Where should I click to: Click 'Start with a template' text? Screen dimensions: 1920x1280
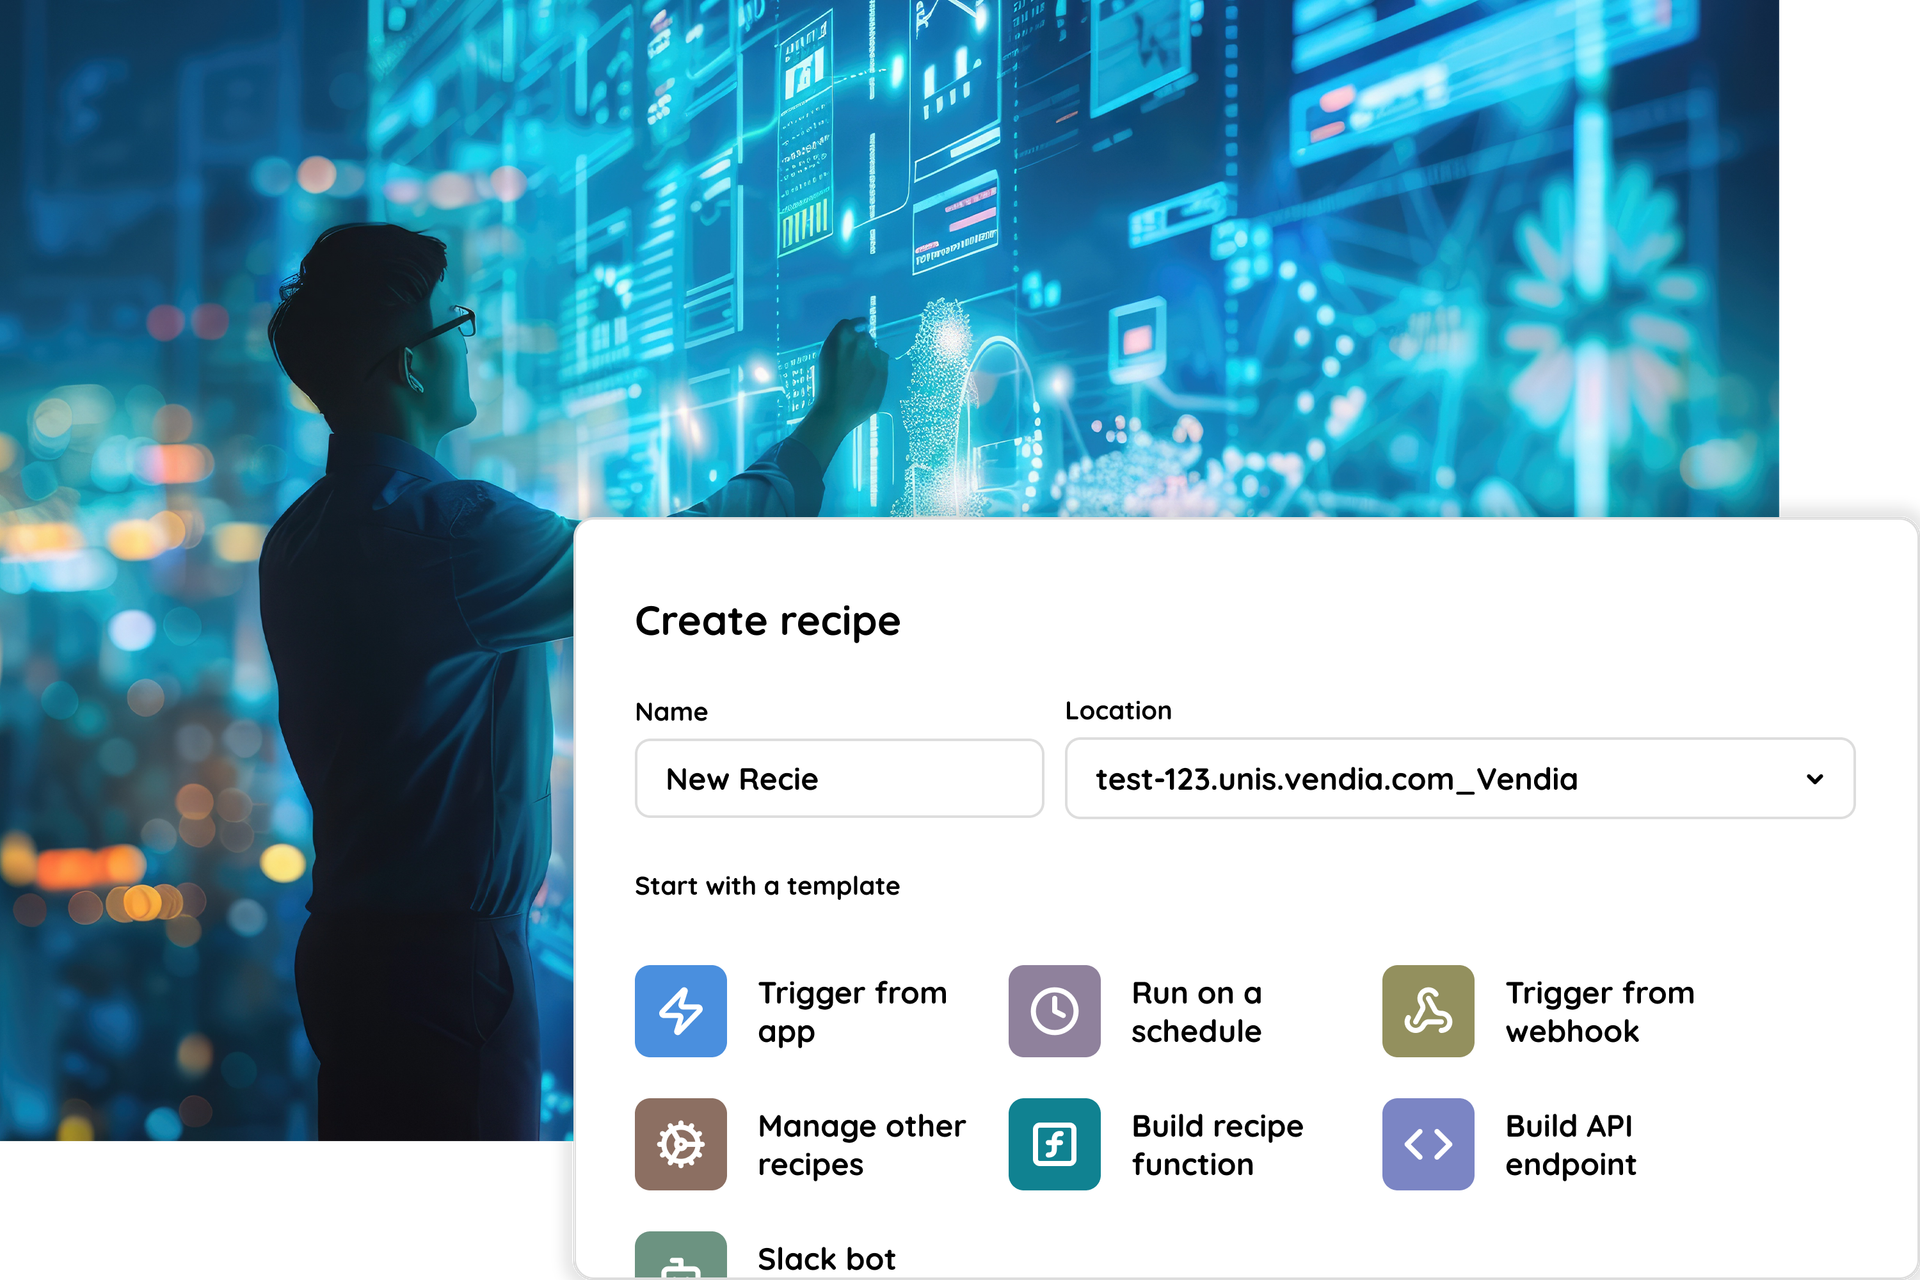tap(767, 886)
